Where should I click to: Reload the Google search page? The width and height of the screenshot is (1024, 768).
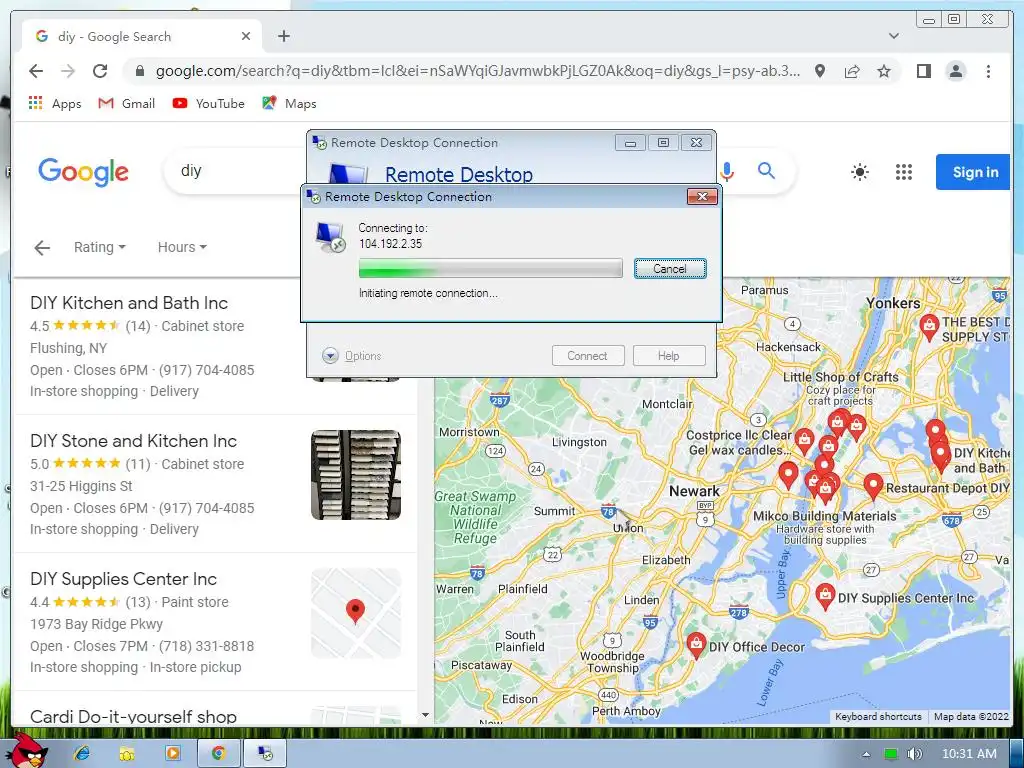pos(100,71)
